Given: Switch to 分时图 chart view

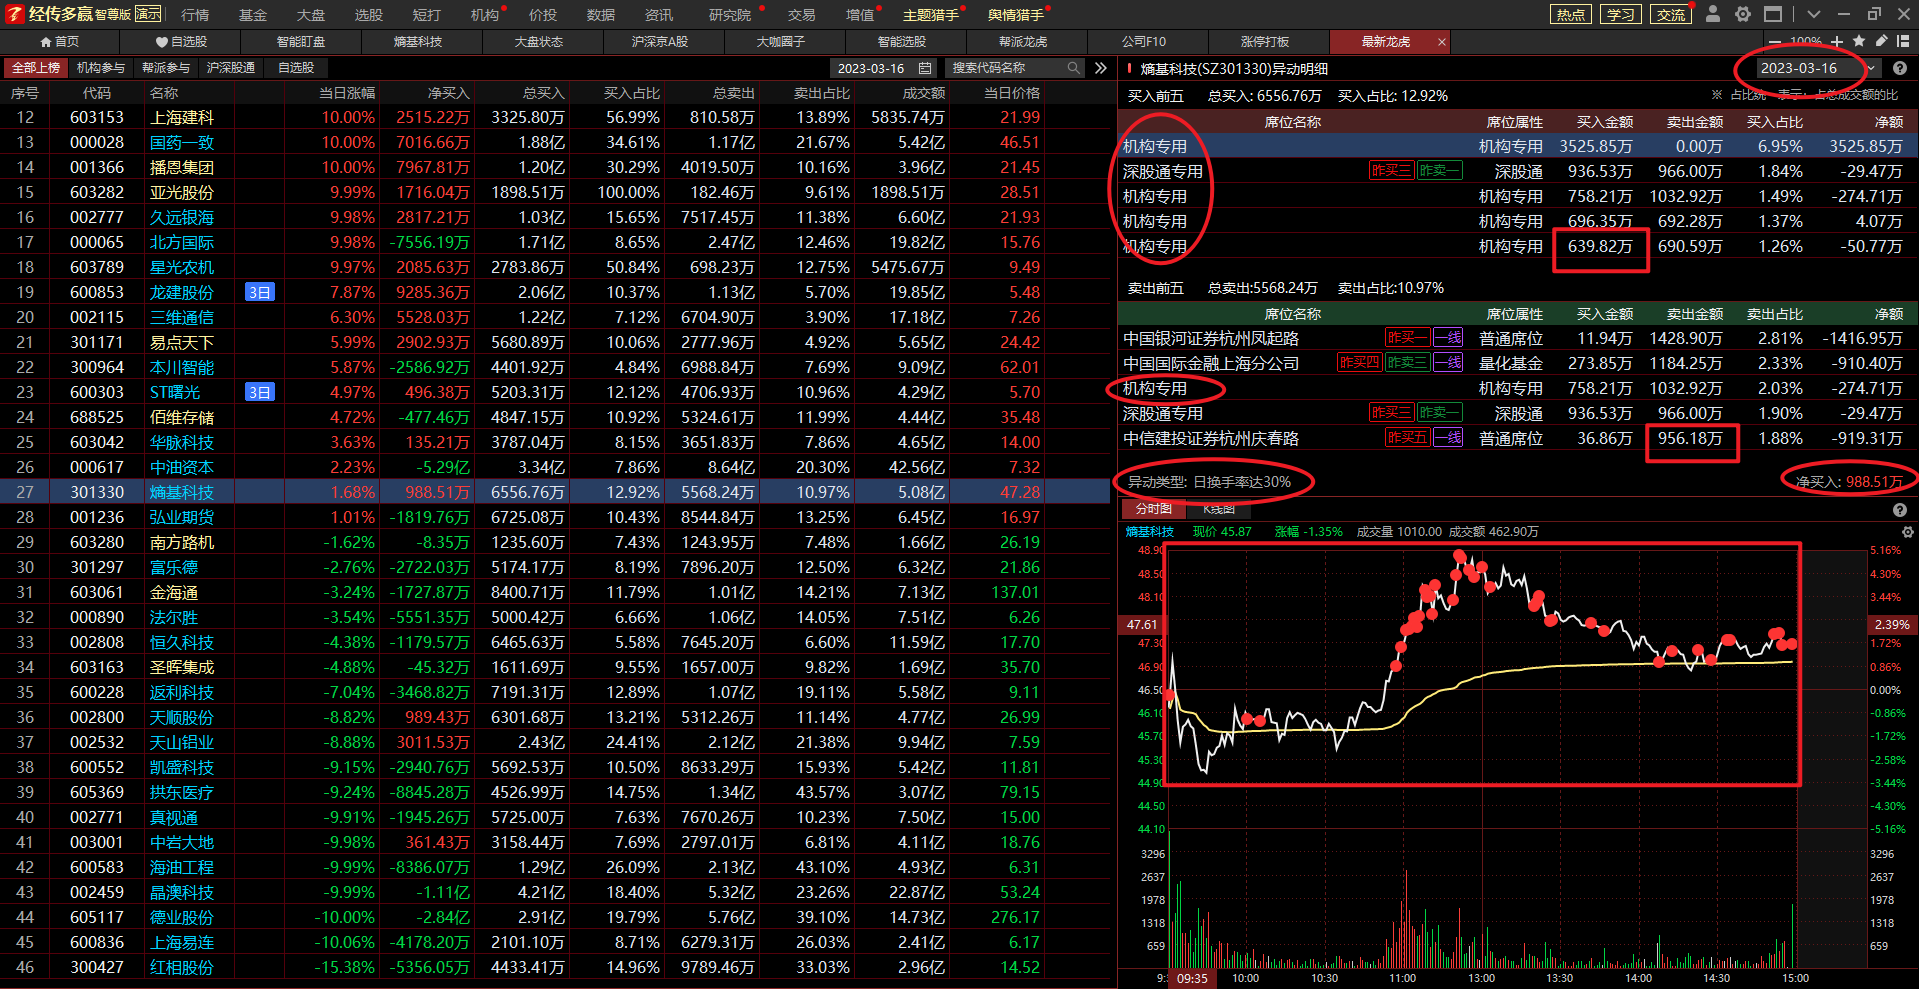Looking at the screenshot, I should [1154, 509].
